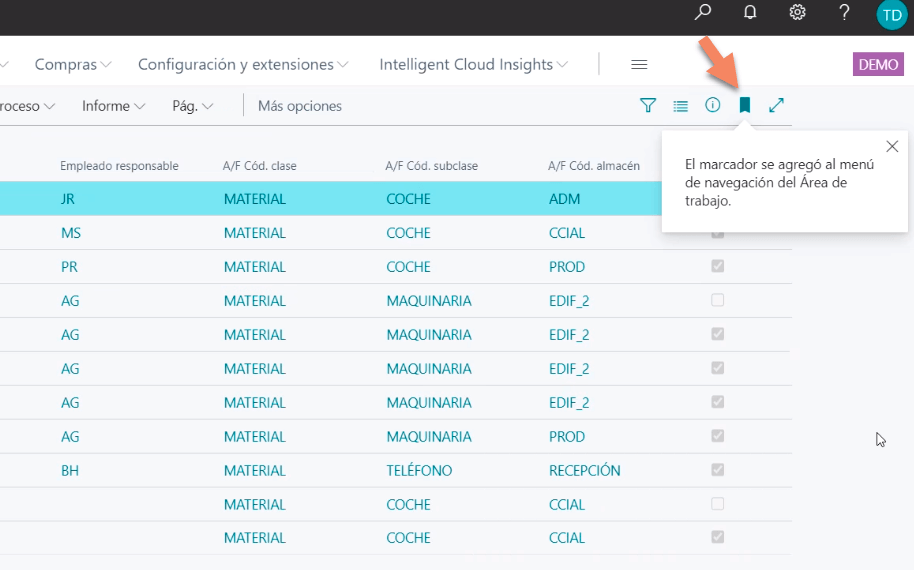The height and width of the screenshot is (570, 914).
Task: Open the filter pane funnel icon
Action: (648, 105)
